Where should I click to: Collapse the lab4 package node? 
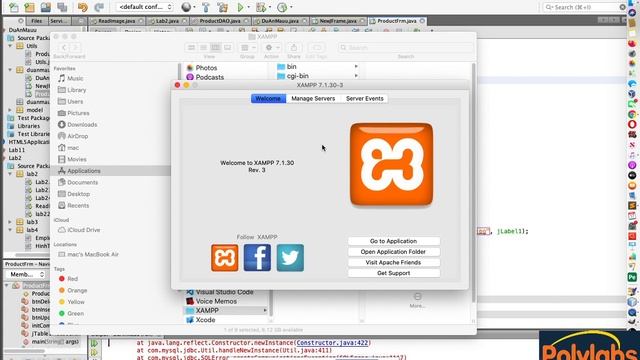(10, 230)
